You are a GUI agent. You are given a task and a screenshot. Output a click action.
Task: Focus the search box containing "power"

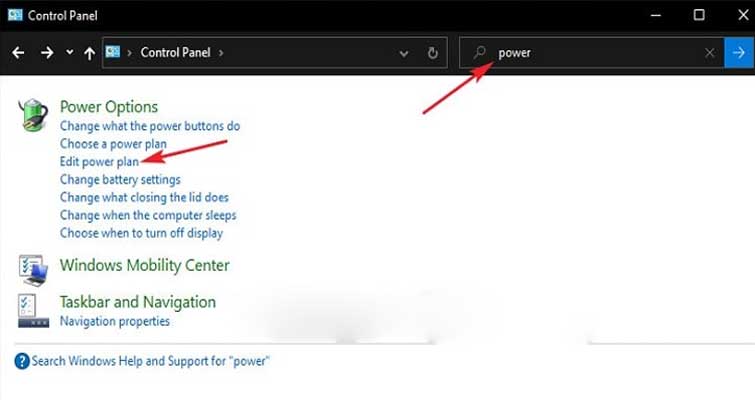591,52
